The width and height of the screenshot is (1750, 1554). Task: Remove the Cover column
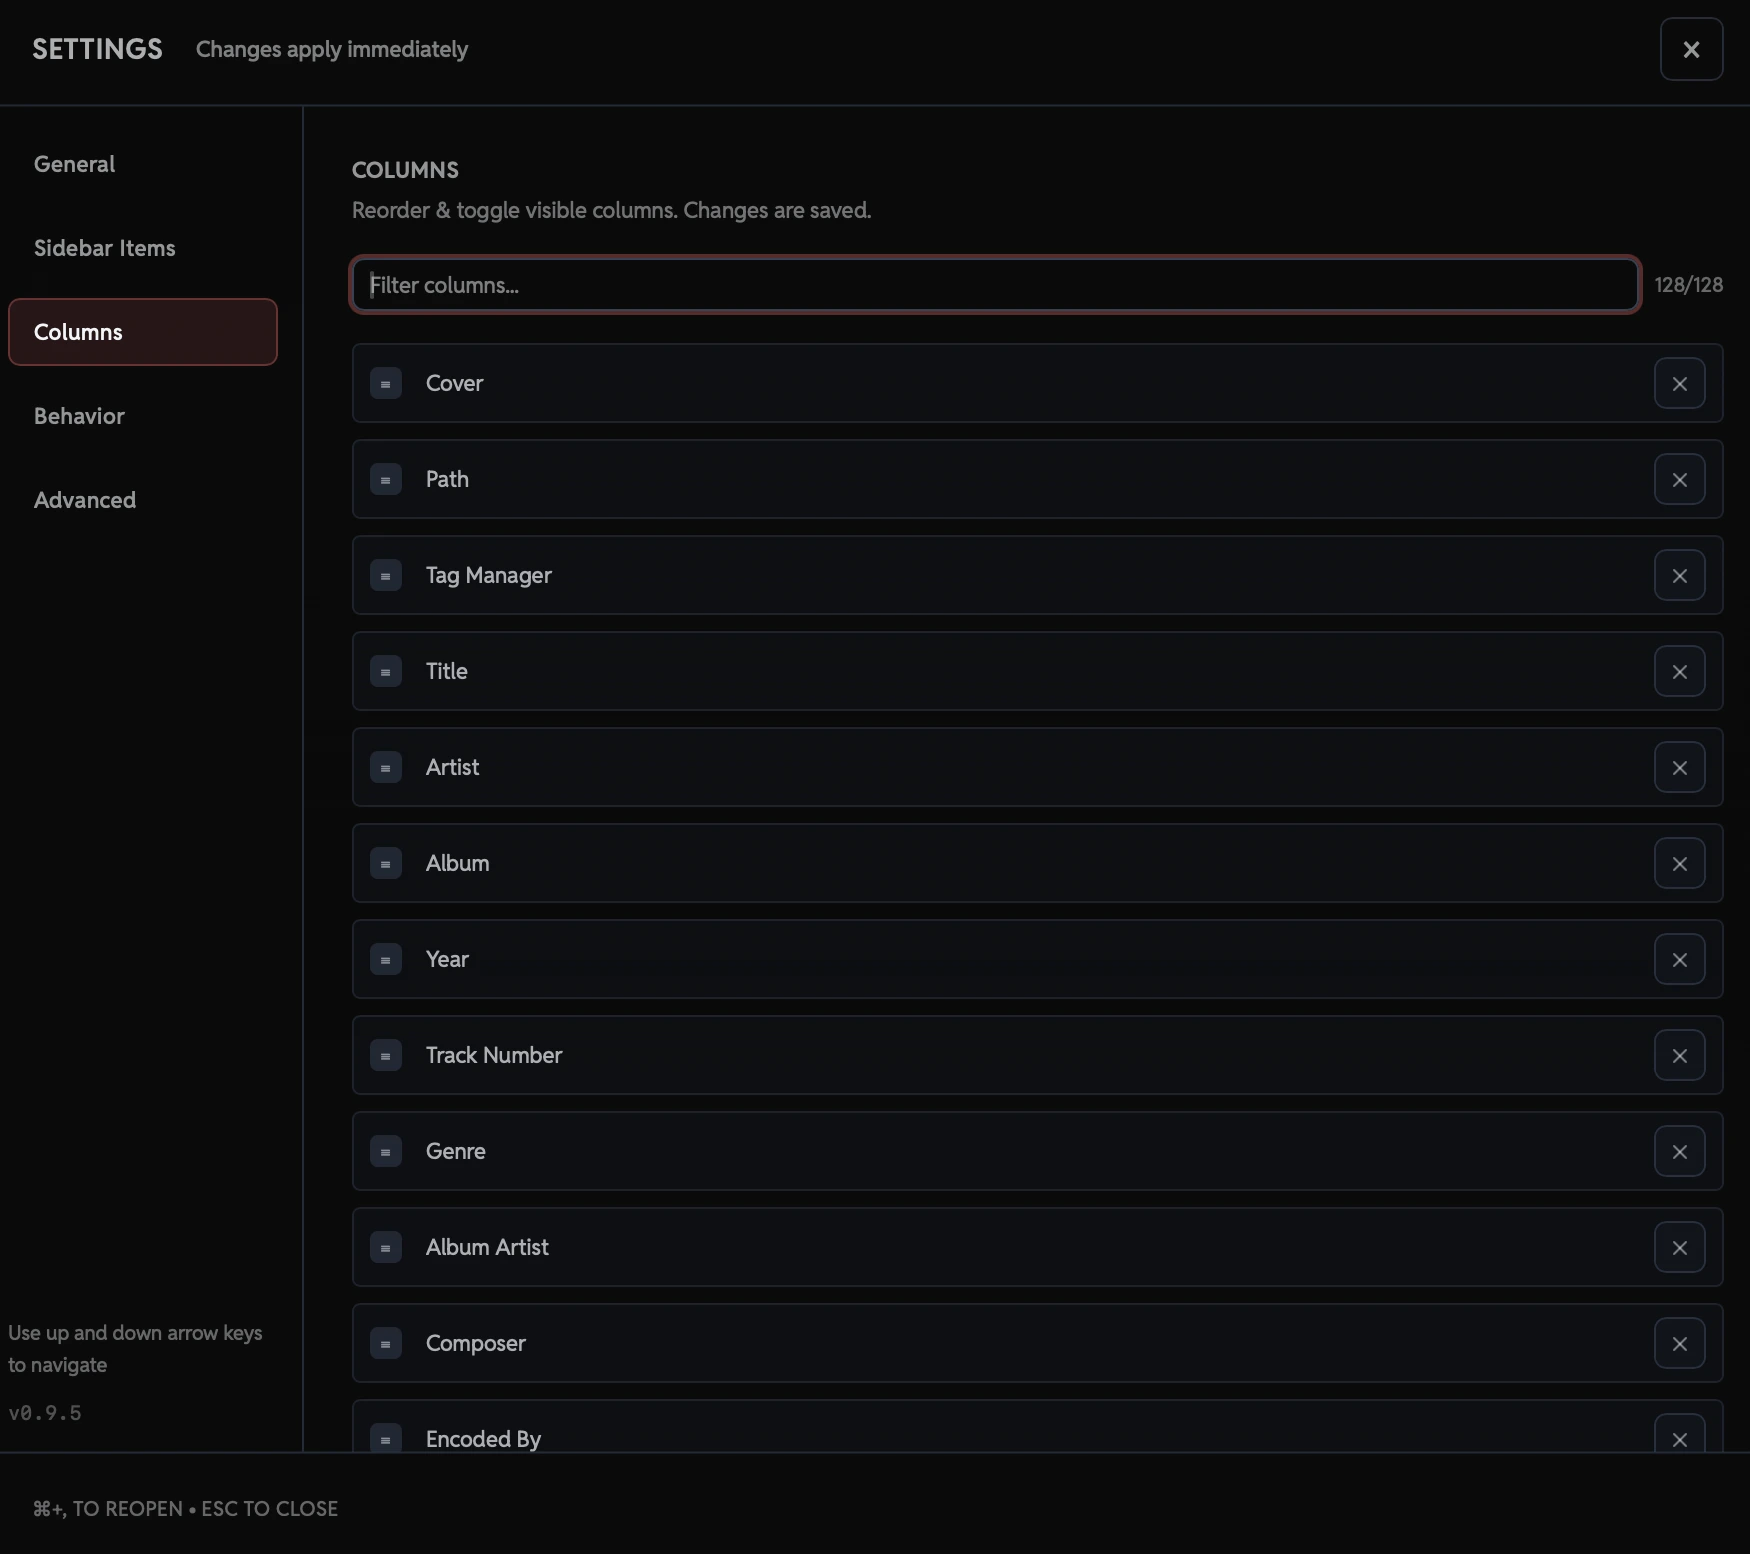click(1680, 383)
